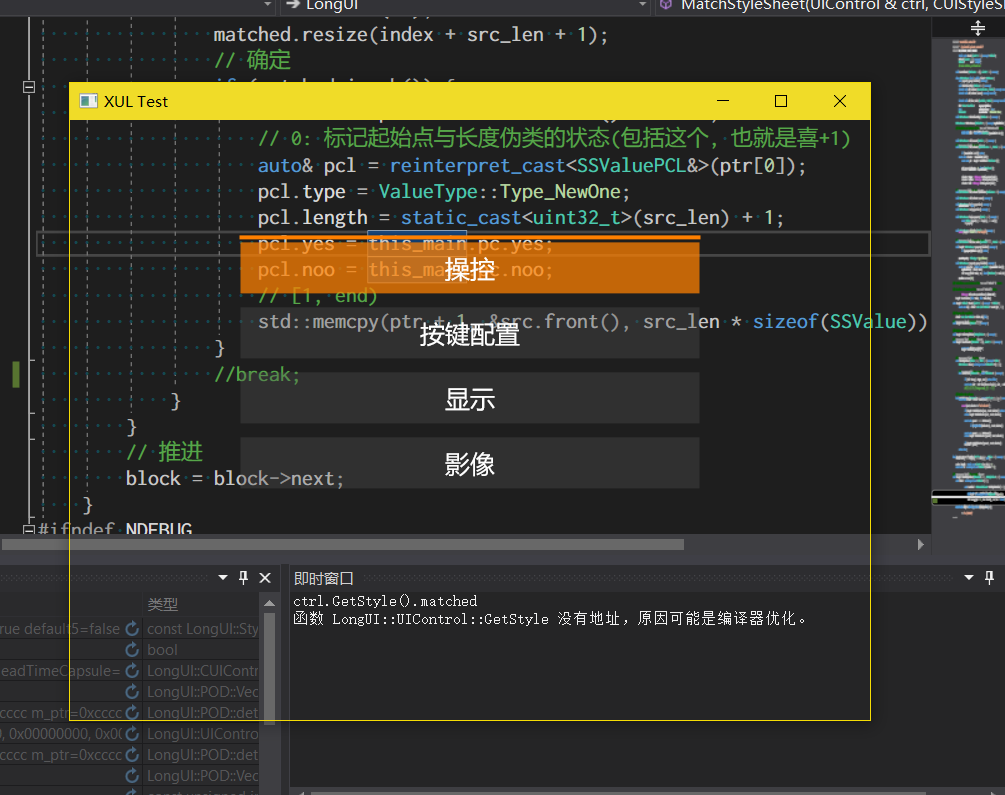Click the 即时窗口 panel title
The height and width of the screenshot is (795, 1005).
(x=324, y=578)
